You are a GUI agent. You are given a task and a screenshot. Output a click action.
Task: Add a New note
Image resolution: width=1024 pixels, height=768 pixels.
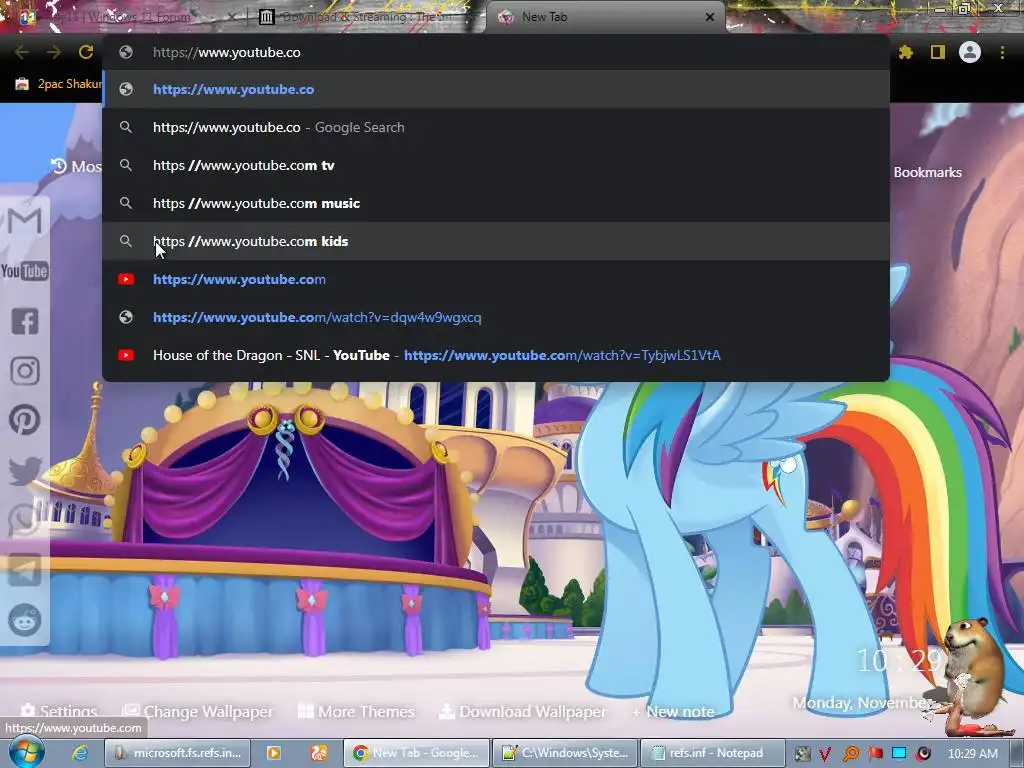tap(673, 711)
